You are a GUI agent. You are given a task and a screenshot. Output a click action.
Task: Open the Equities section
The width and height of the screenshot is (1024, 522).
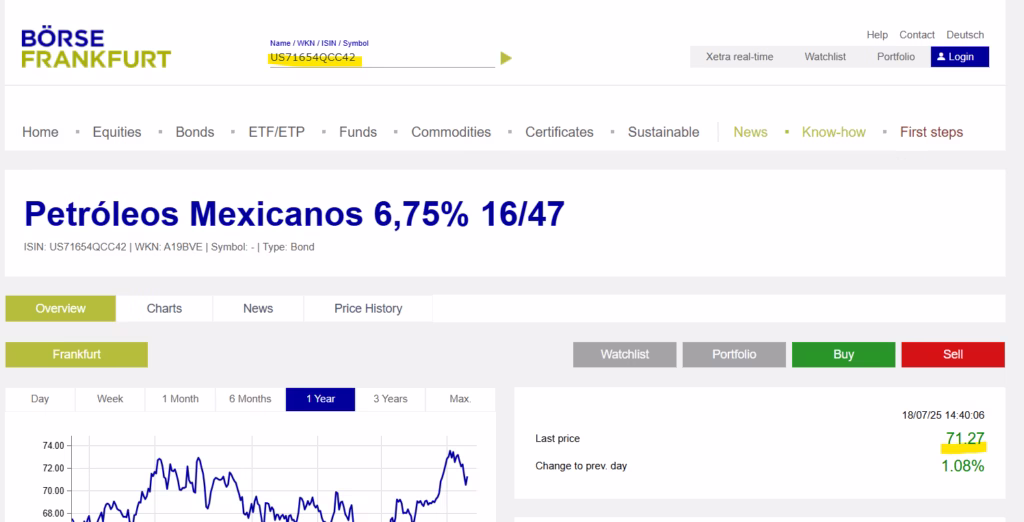[117, 132]
